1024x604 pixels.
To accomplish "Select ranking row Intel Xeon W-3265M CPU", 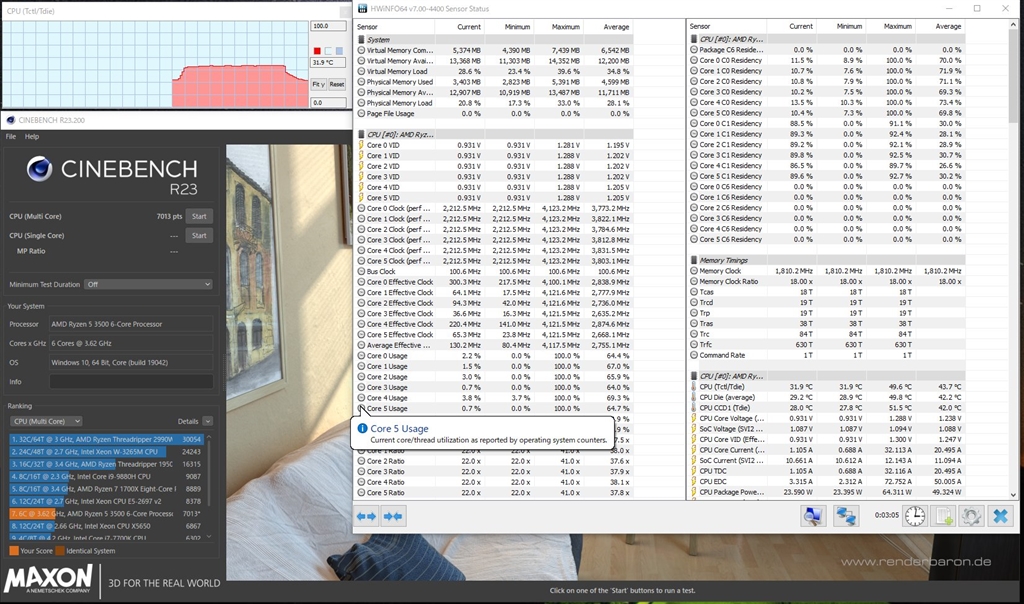I will [106, 452].
